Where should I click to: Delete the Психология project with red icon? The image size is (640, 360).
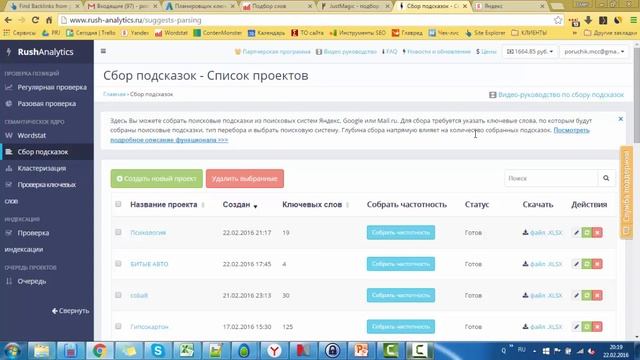[x=597, y=233]
